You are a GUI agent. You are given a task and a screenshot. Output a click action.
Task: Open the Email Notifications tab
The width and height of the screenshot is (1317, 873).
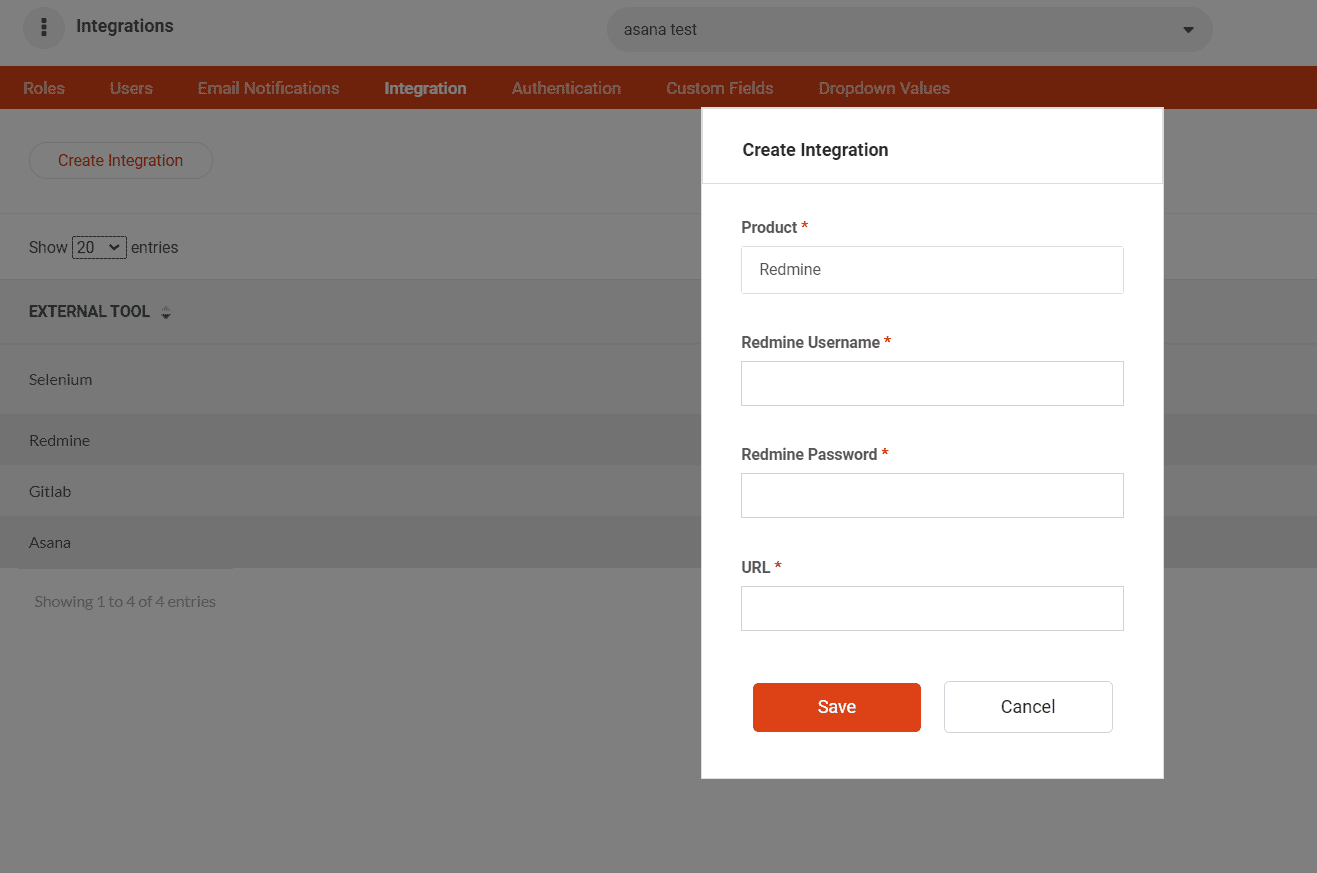[x=268, y=88]
